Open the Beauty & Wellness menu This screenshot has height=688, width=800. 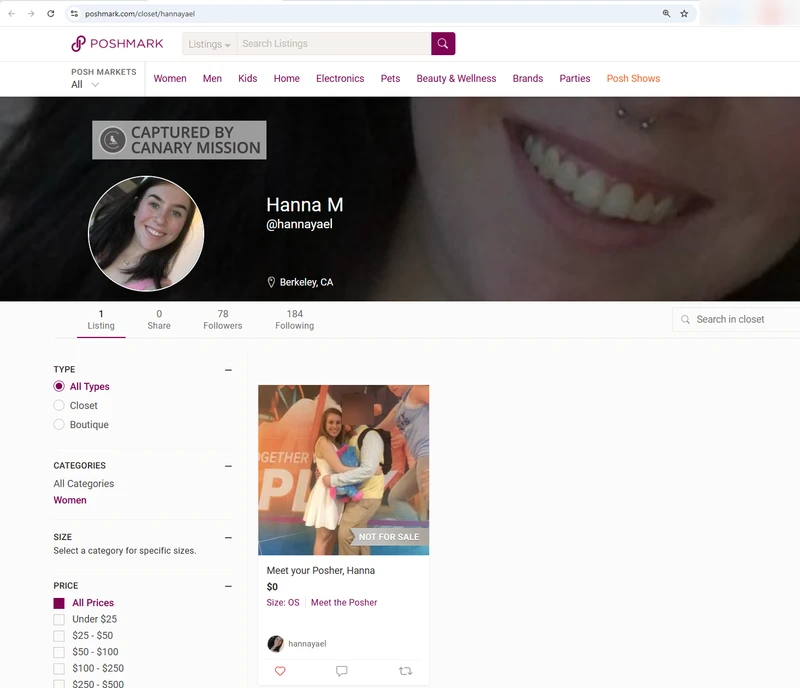pos(456,79)
